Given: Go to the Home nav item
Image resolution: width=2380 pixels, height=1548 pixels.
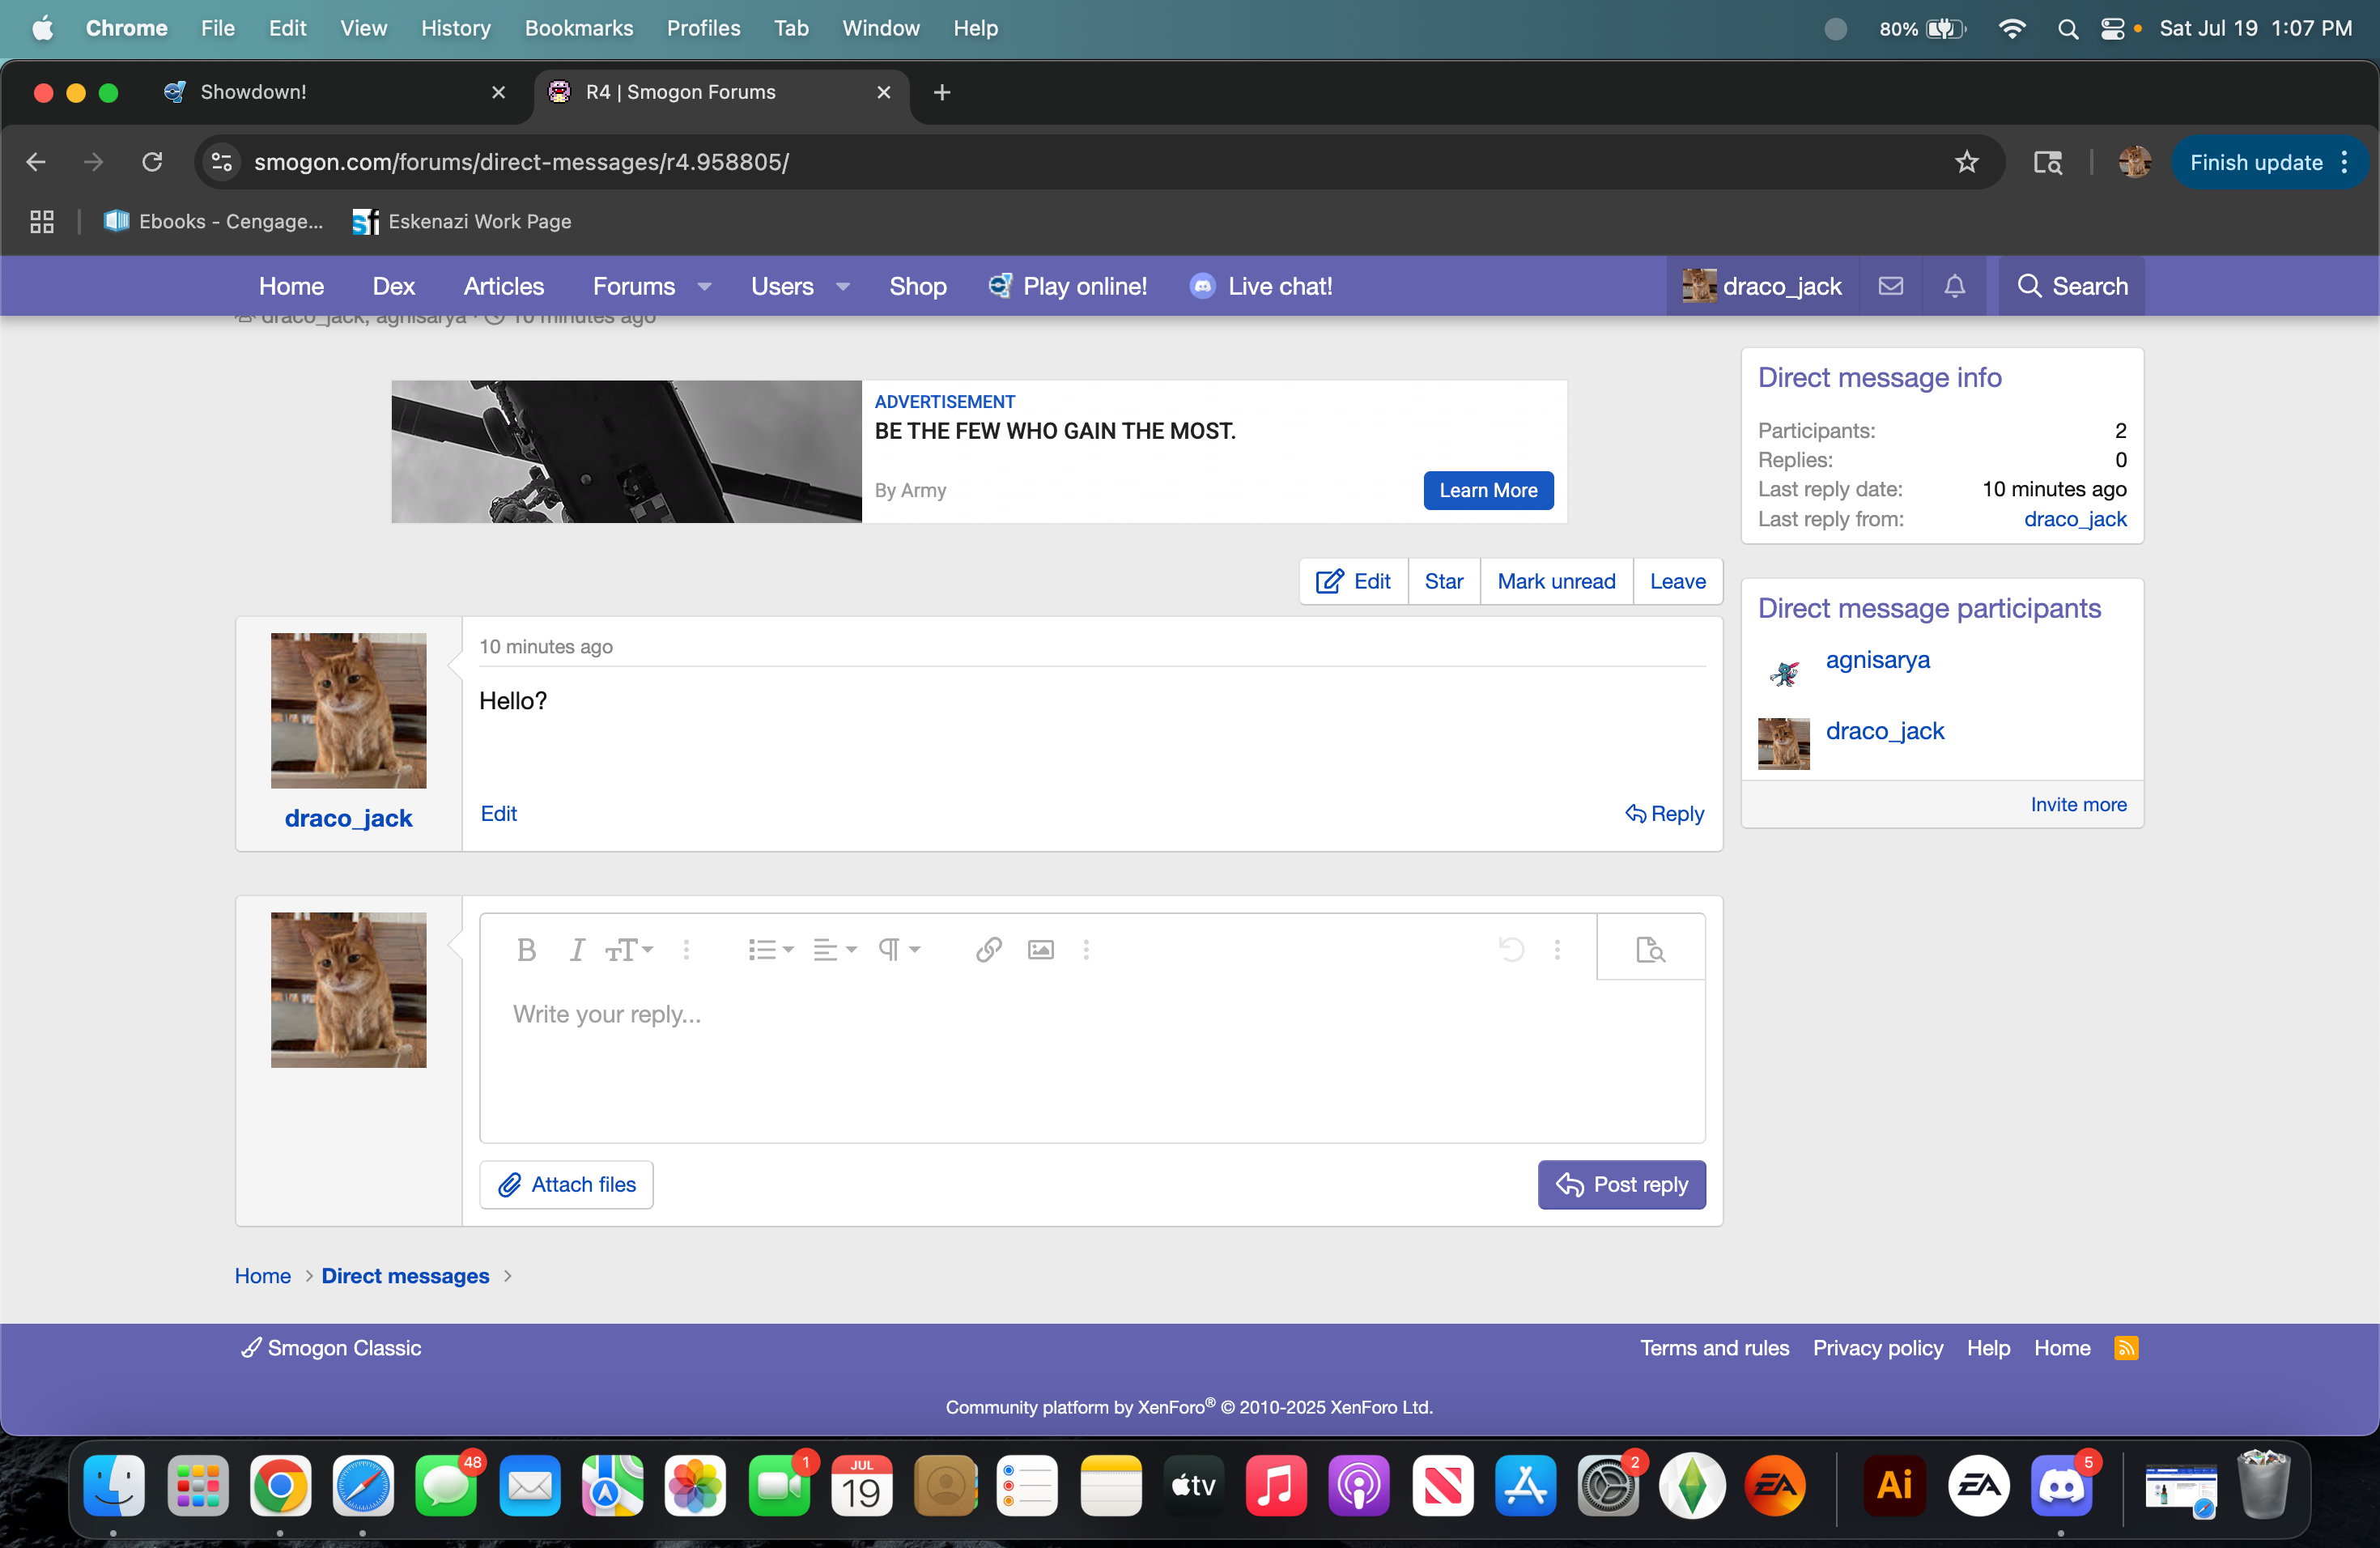Looking at the screenshot, I should pos(291,286).
